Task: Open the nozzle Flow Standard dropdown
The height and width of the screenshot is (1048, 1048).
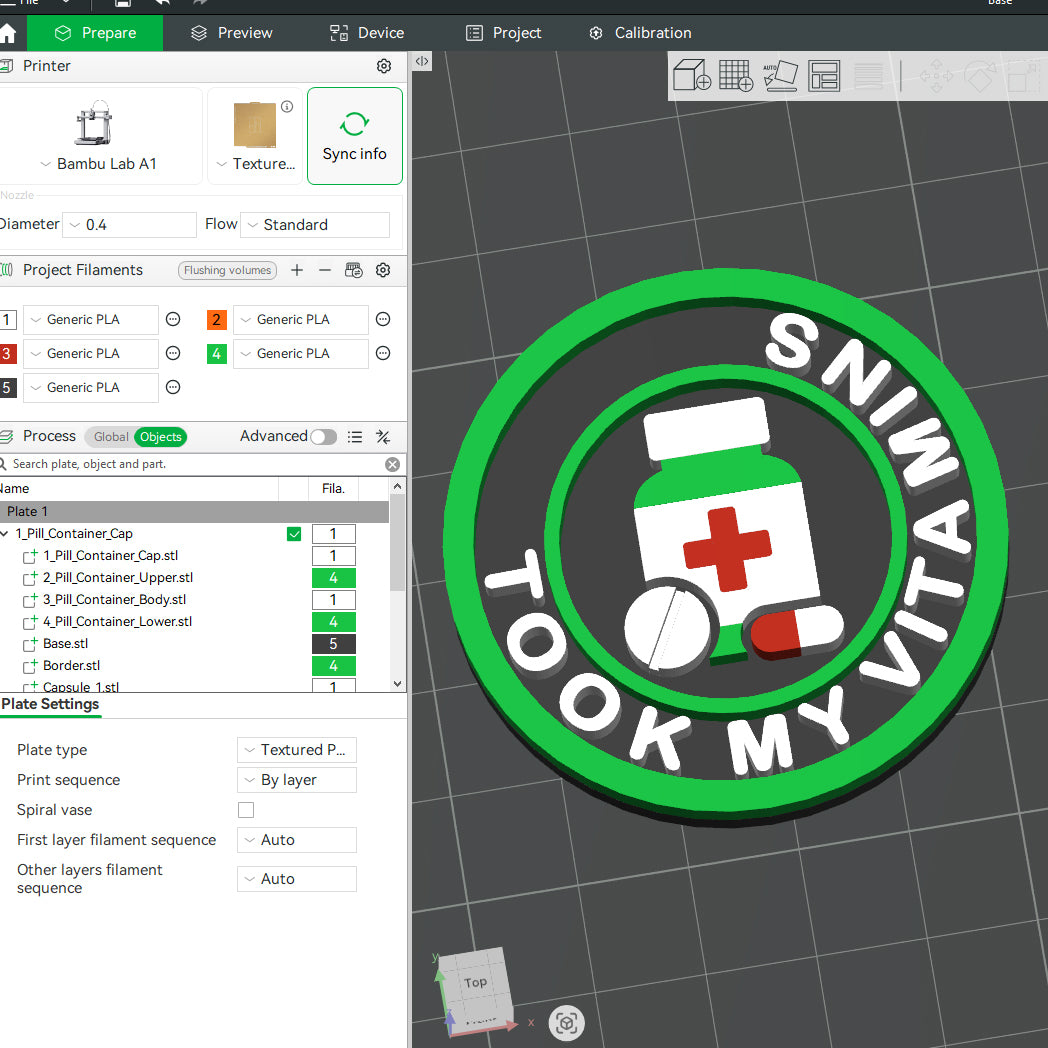Action: click(x=315, y=225)
